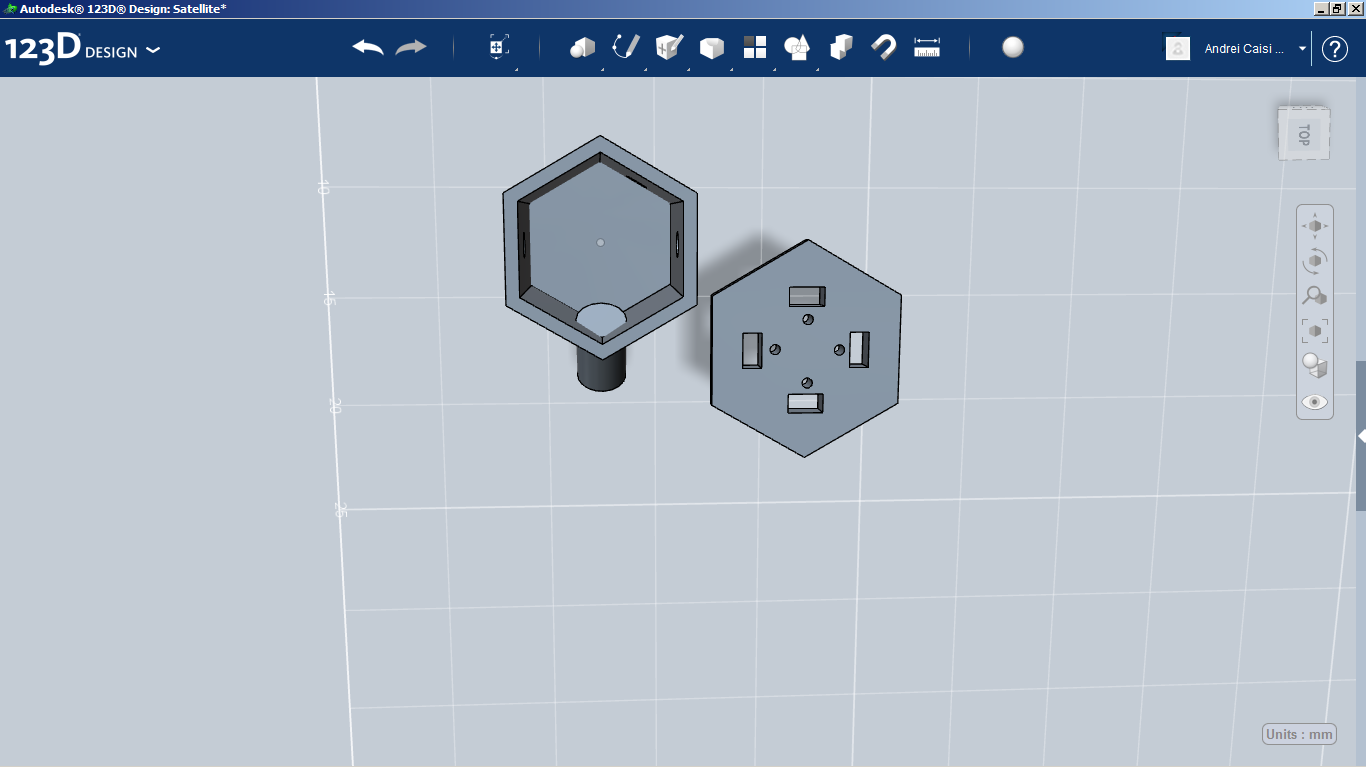Screen dimensions: 1366x768
Task: Open the Pattern tool menu
Action: [x=755, y=47]
